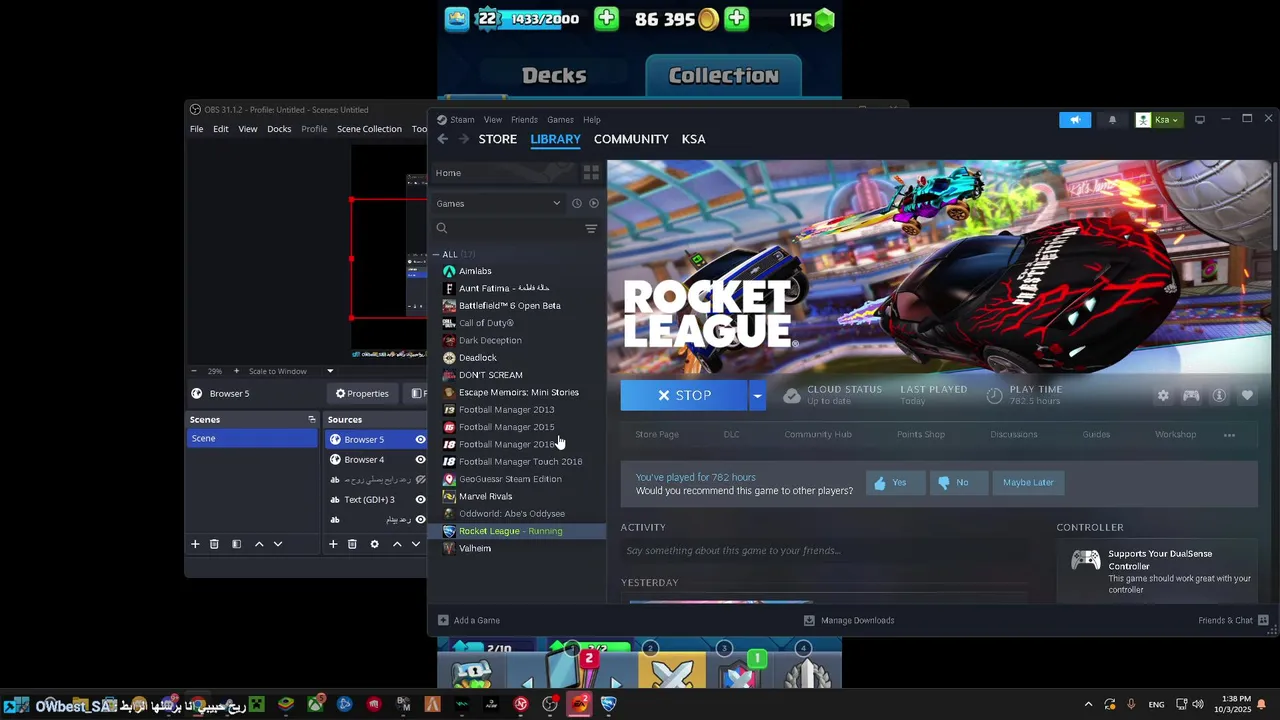Add a new scene in OBS
The image size is (1280, 720).
[x=195, y=544]
